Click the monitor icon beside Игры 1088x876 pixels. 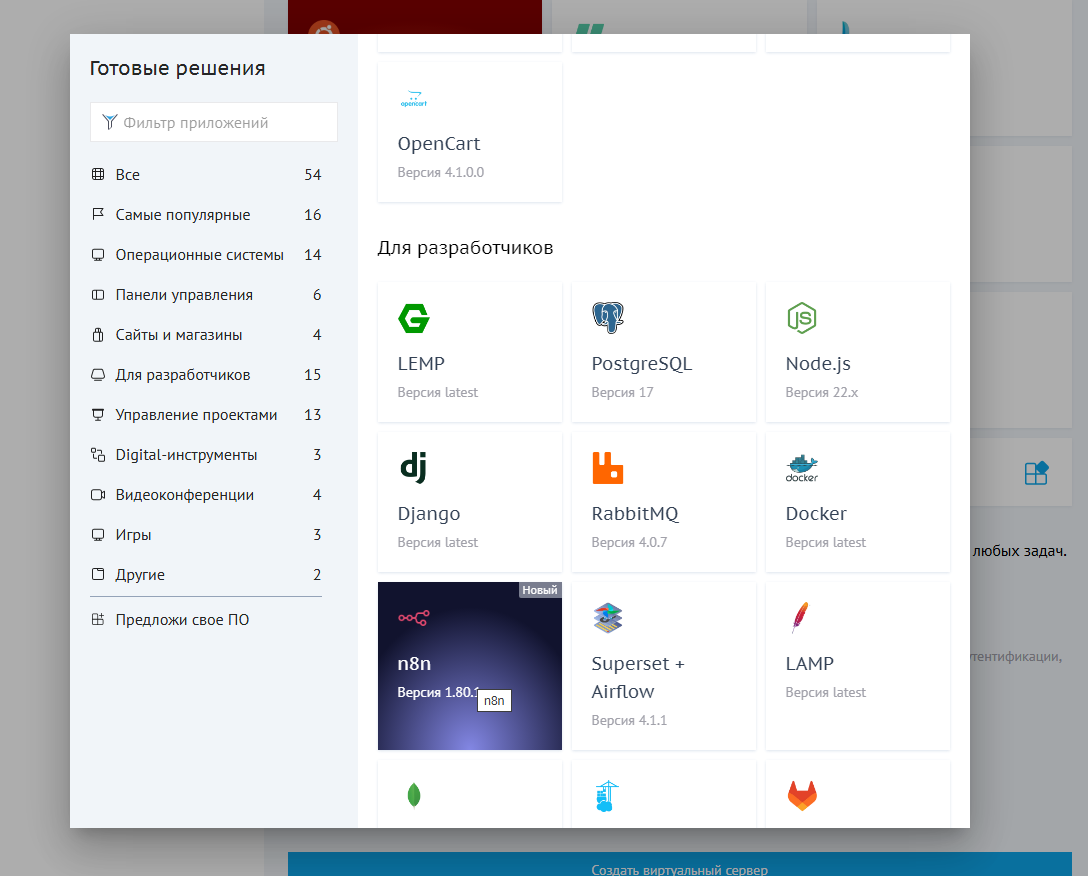pyautogui.click(x=98, y=534)
